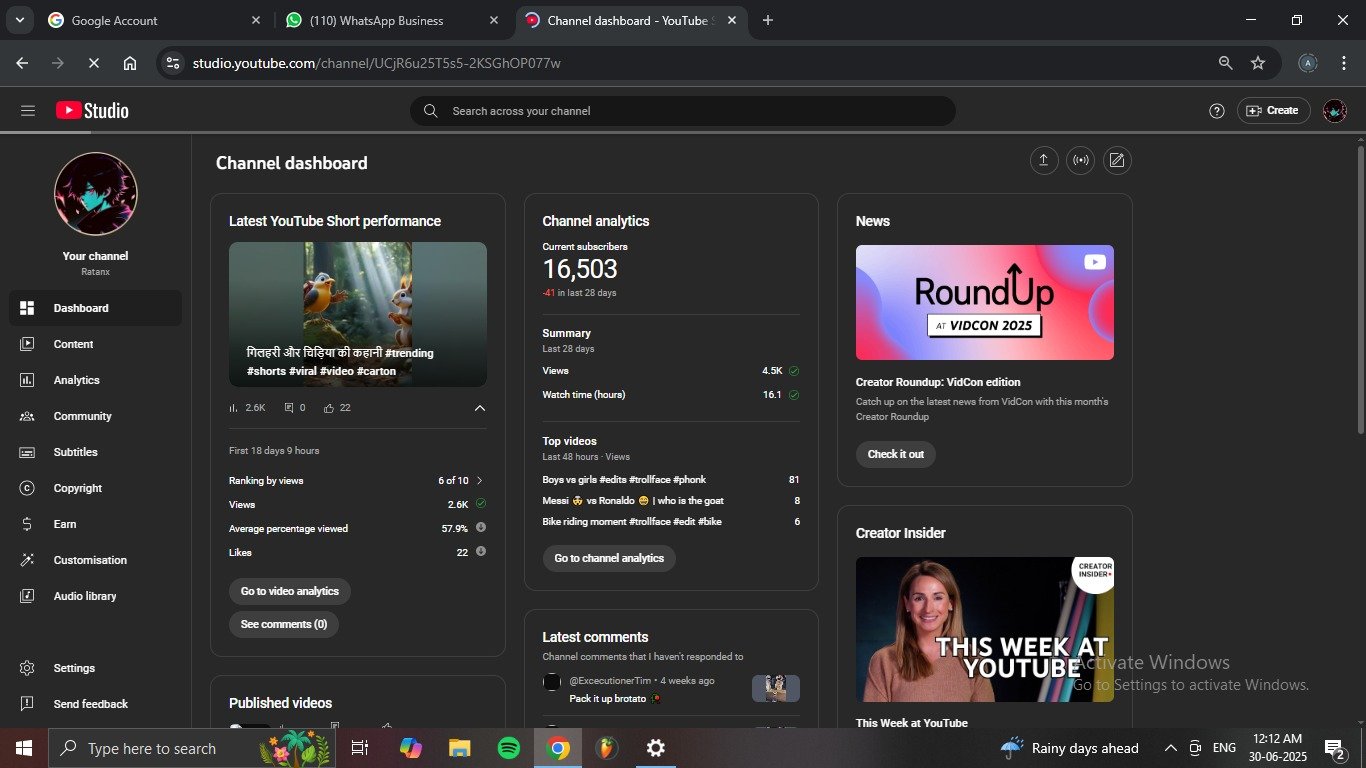Click the current subscribers count 16,503
The width and height of the screenshot is (1366, 768).
click(580, 268)
